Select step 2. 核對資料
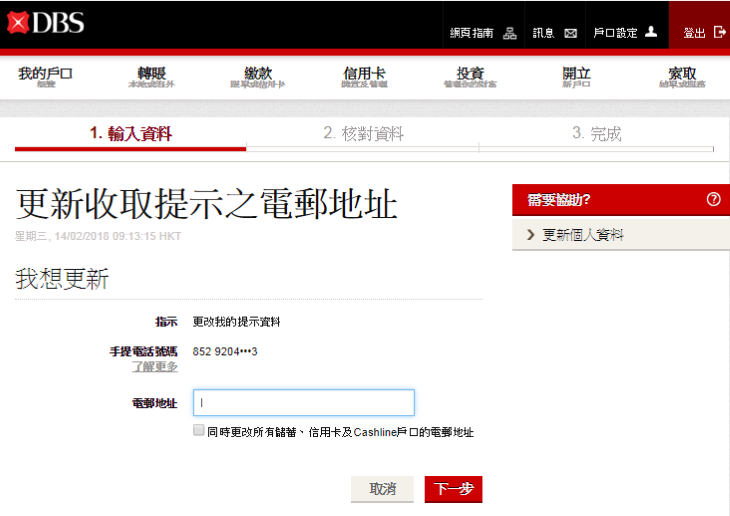Image resolution: width=730 pixels, height=516 pixels. tap(363, 134)
